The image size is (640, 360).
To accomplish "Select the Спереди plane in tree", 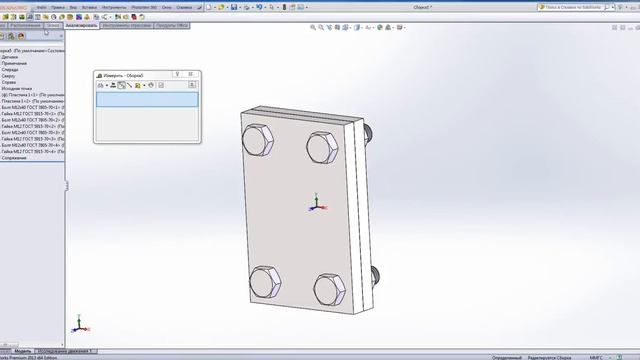I will tap(10, 69).
